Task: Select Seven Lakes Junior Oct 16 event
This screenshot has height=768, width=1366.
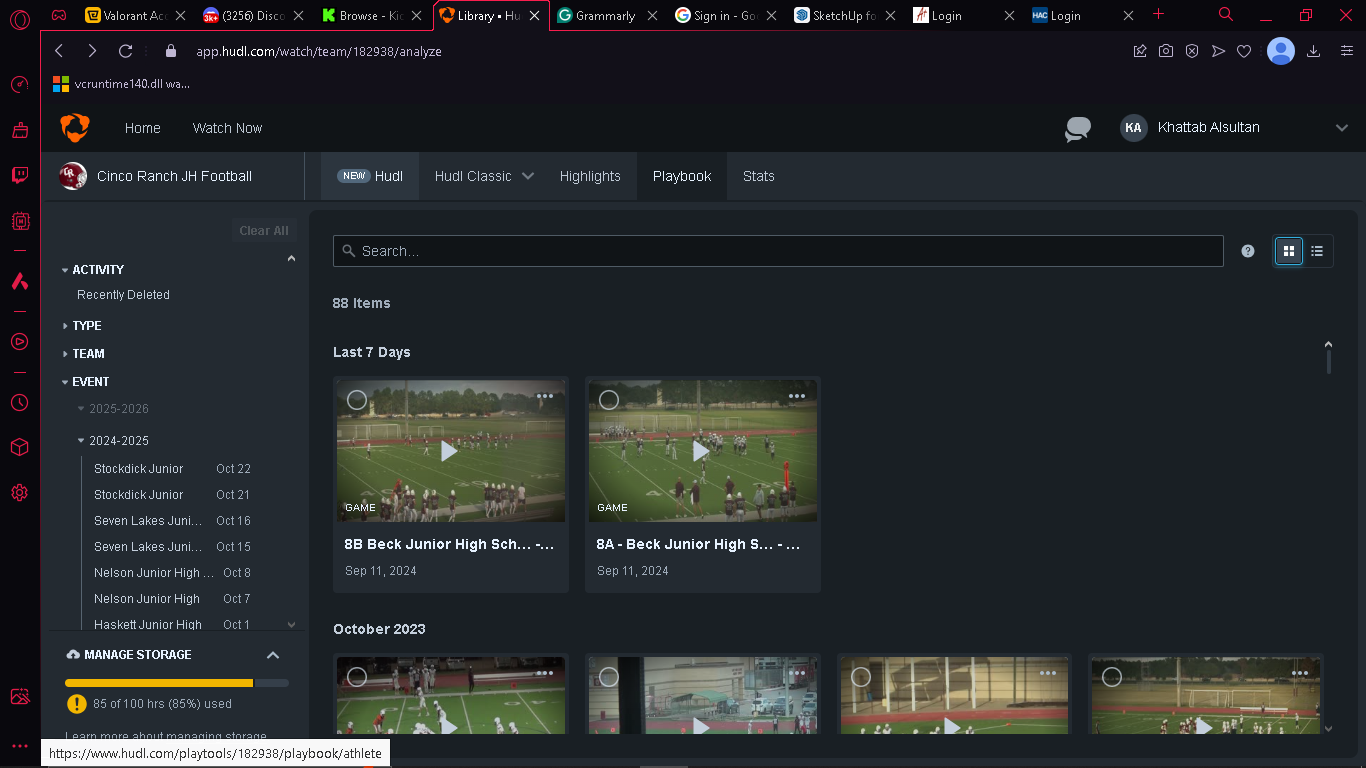Action: pyautogui.click(x=172, y=521)
